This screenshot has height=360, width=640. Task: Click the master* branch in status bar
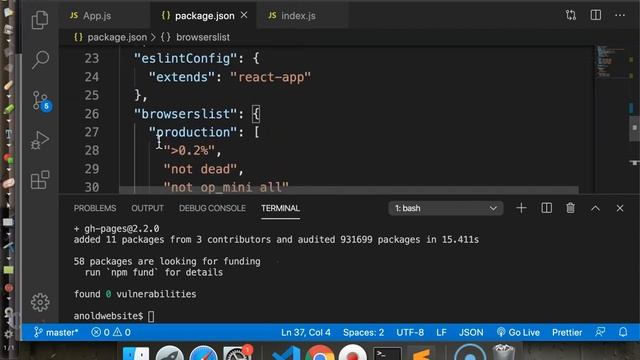(x=56, y=332)
